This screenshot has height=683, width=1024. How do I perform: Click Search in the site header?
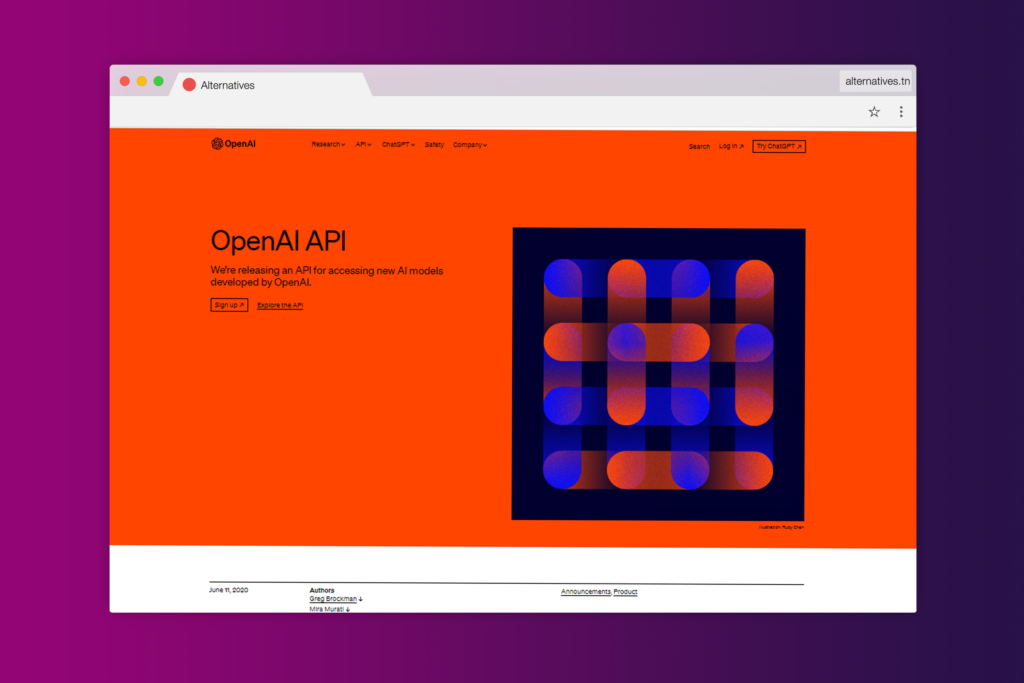tap(699, 146)
